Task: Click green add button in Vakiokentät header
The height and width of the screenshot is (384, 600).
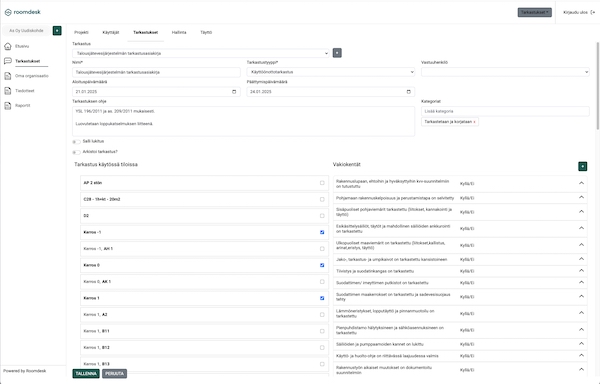Action: point(582,166)
